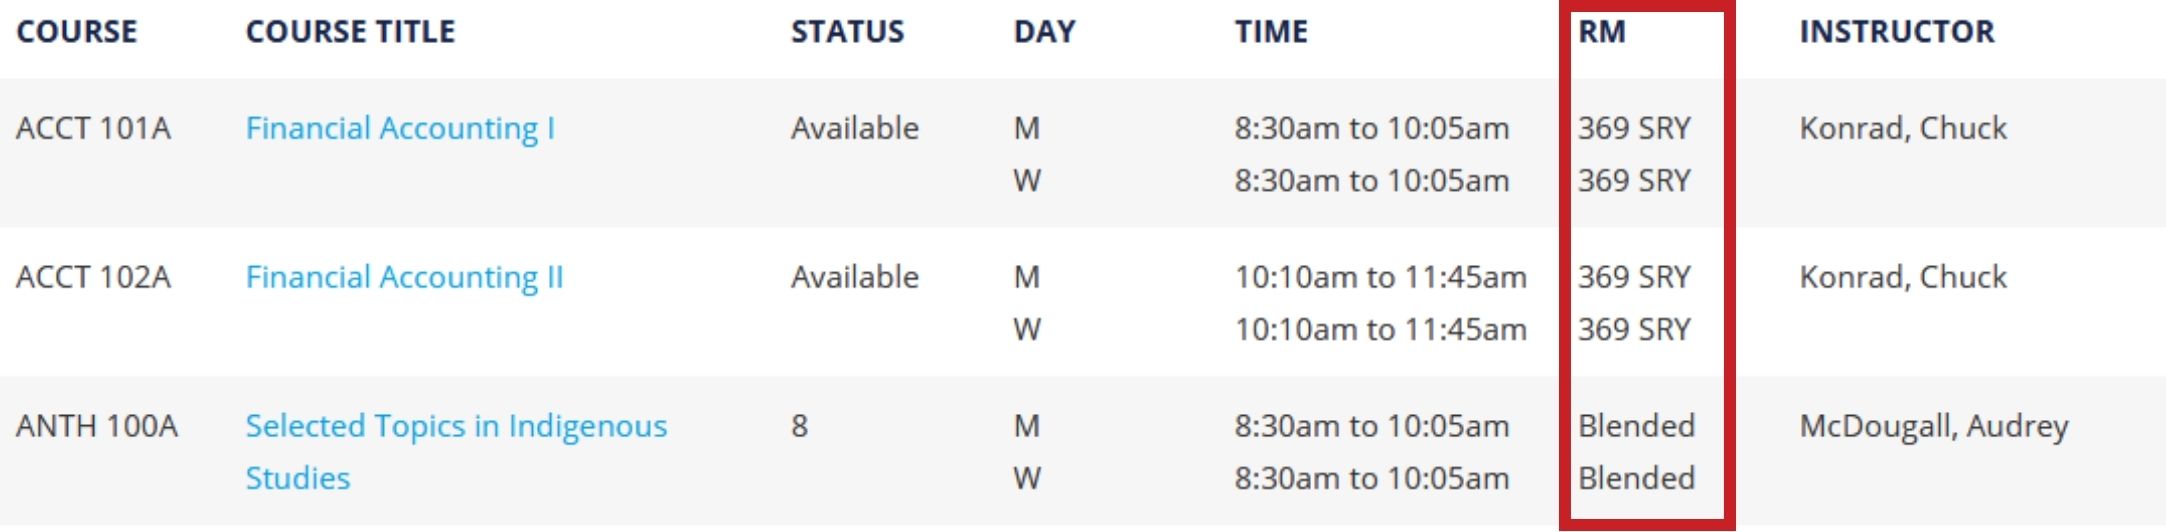Screen dimensions: 2166x532
Task: Open the Financial Accounting II course link
Action: pyautogui.click(x=404, y=277)
